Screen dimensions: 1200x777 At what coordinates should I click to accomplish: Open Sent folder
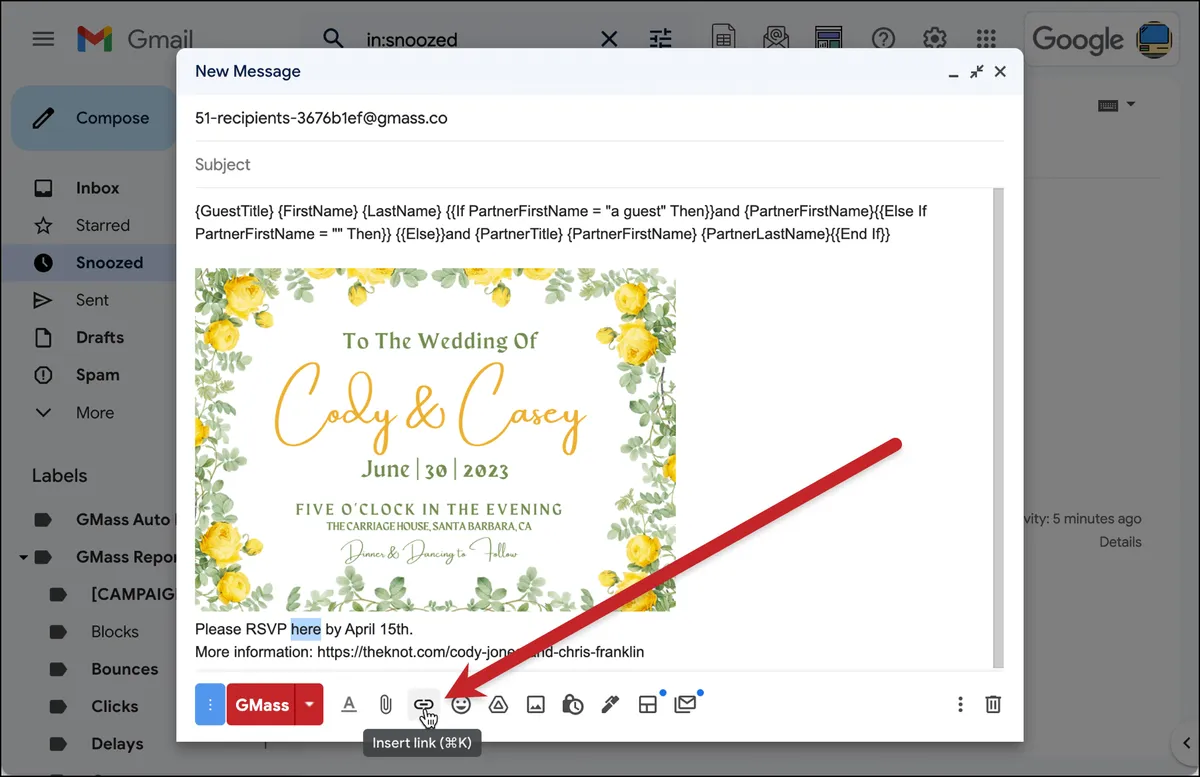point(92,300)
